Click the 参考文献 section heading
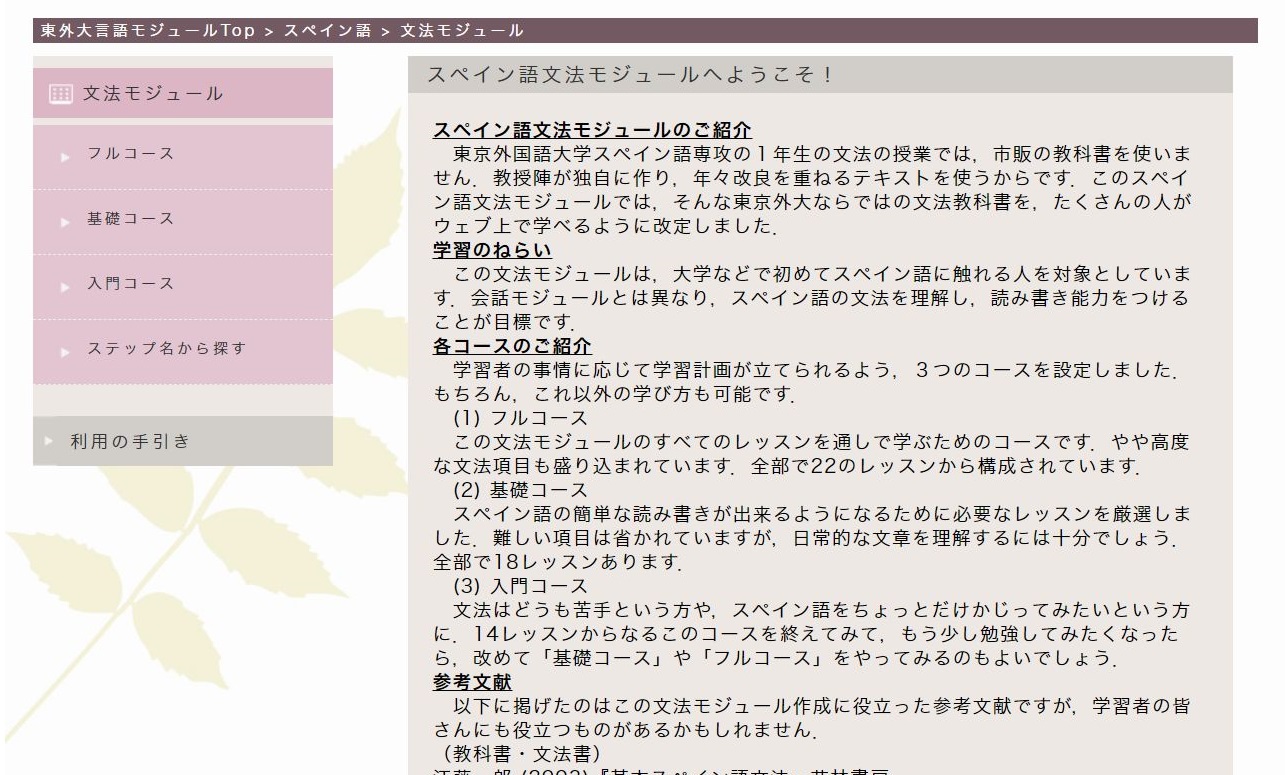Image resolution: width=1287 pixels, height=775 pixels. (x=472, y=682)
